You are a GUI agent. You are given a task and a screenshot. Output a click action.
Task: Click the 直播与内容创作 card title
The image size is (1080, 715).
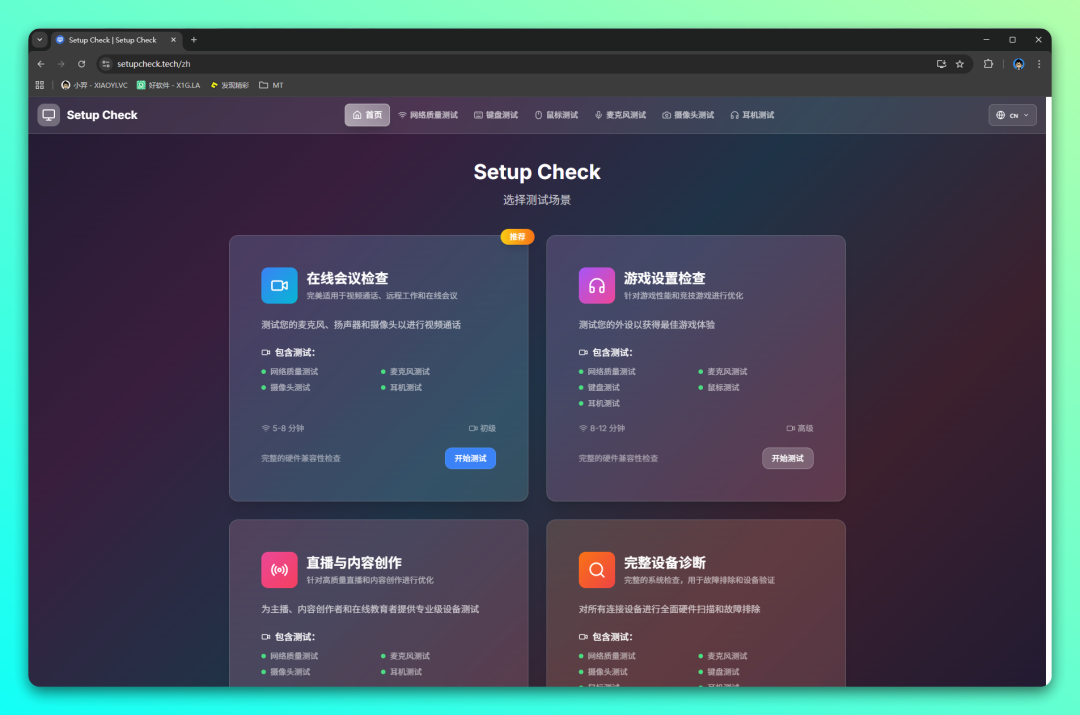[354, 563]
